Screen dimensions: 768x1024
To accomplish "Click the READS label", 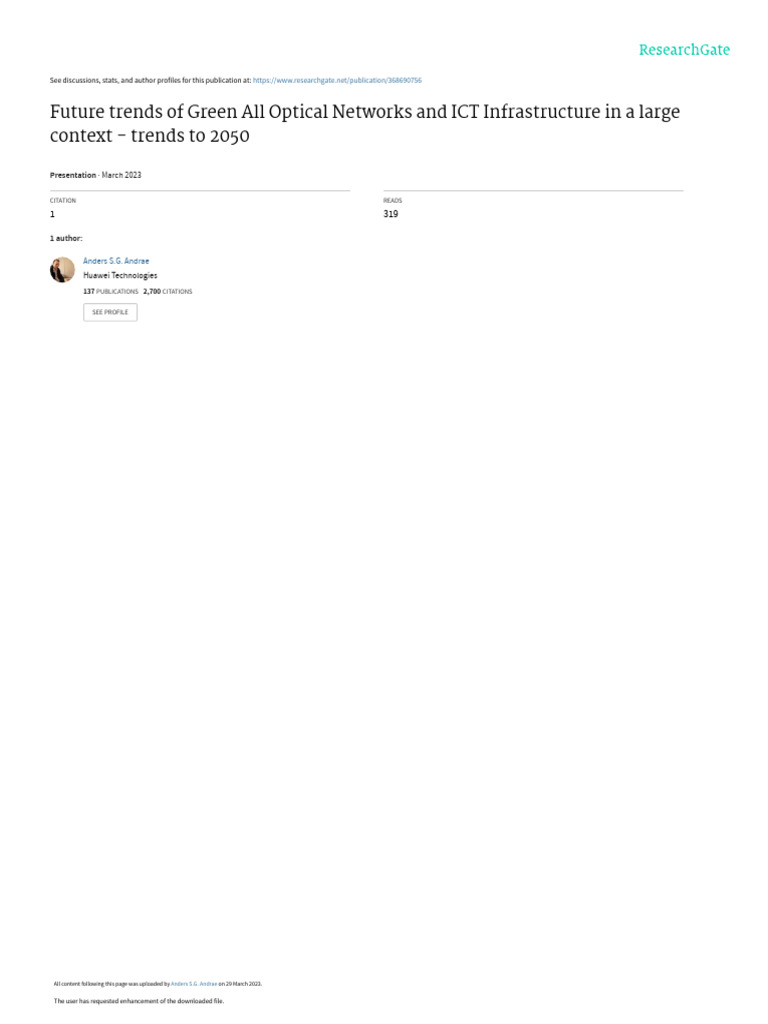I will [392, 200].
